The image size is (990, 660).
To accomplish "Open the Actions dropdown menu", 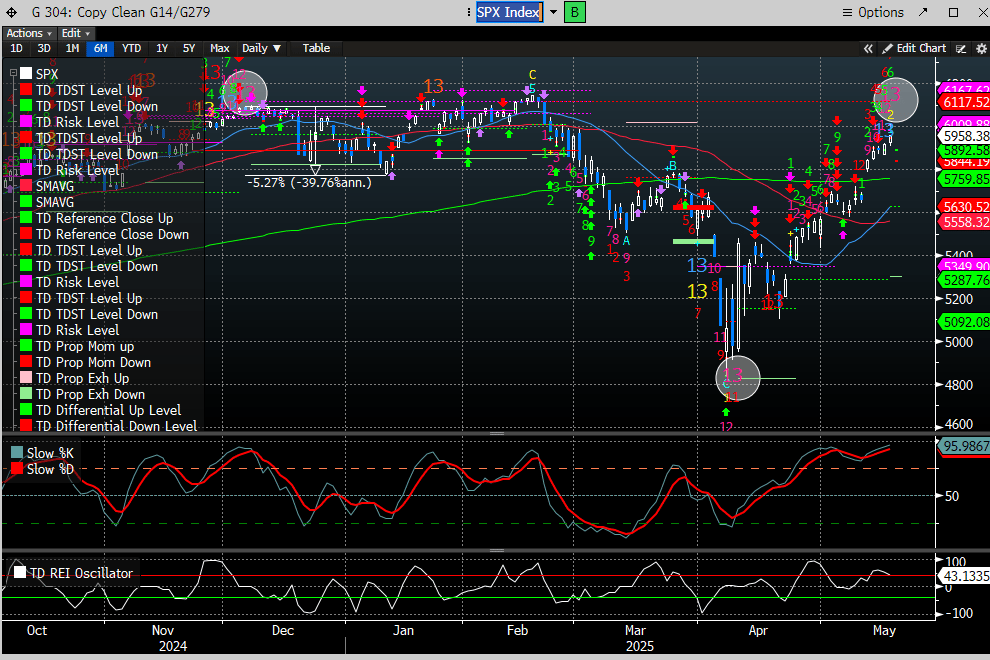I will point(29,33).
